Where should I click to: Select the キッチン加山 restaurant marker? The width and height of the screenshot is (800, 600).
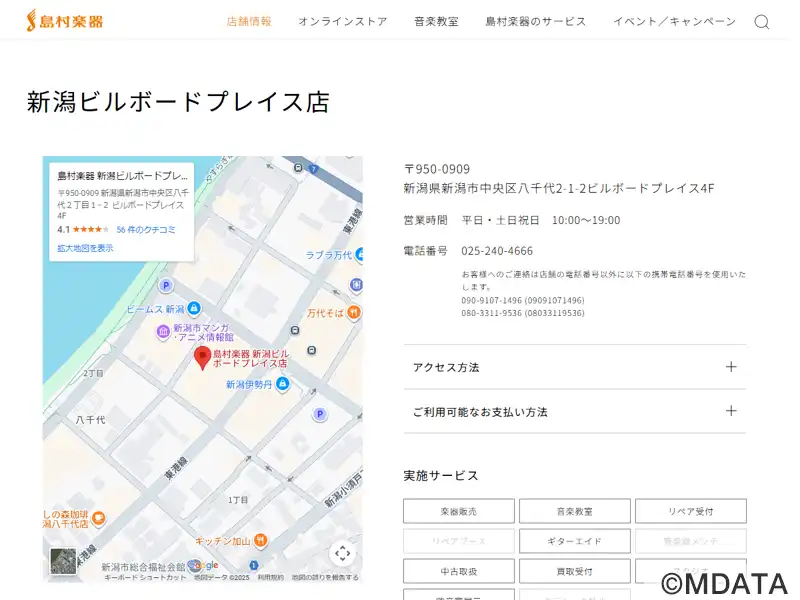tap(260, 540)
